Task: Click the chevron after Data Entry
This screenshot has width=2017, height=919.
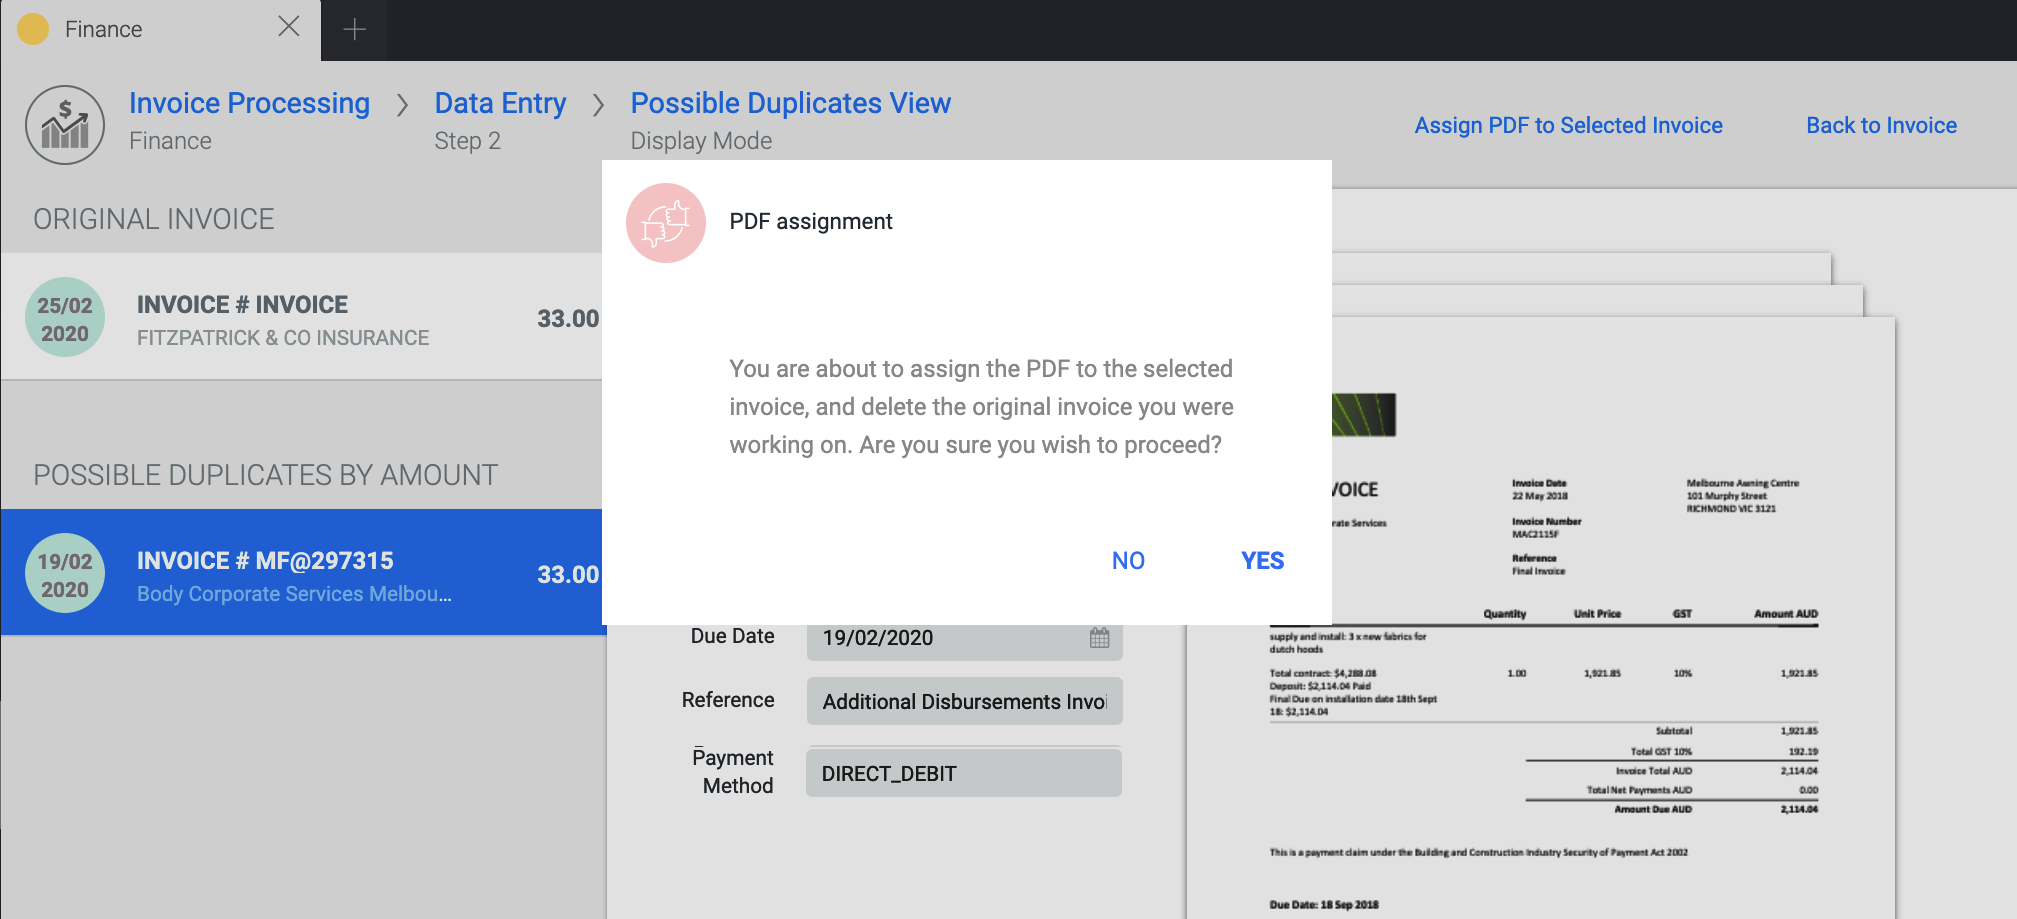Action: pos(598,105)
